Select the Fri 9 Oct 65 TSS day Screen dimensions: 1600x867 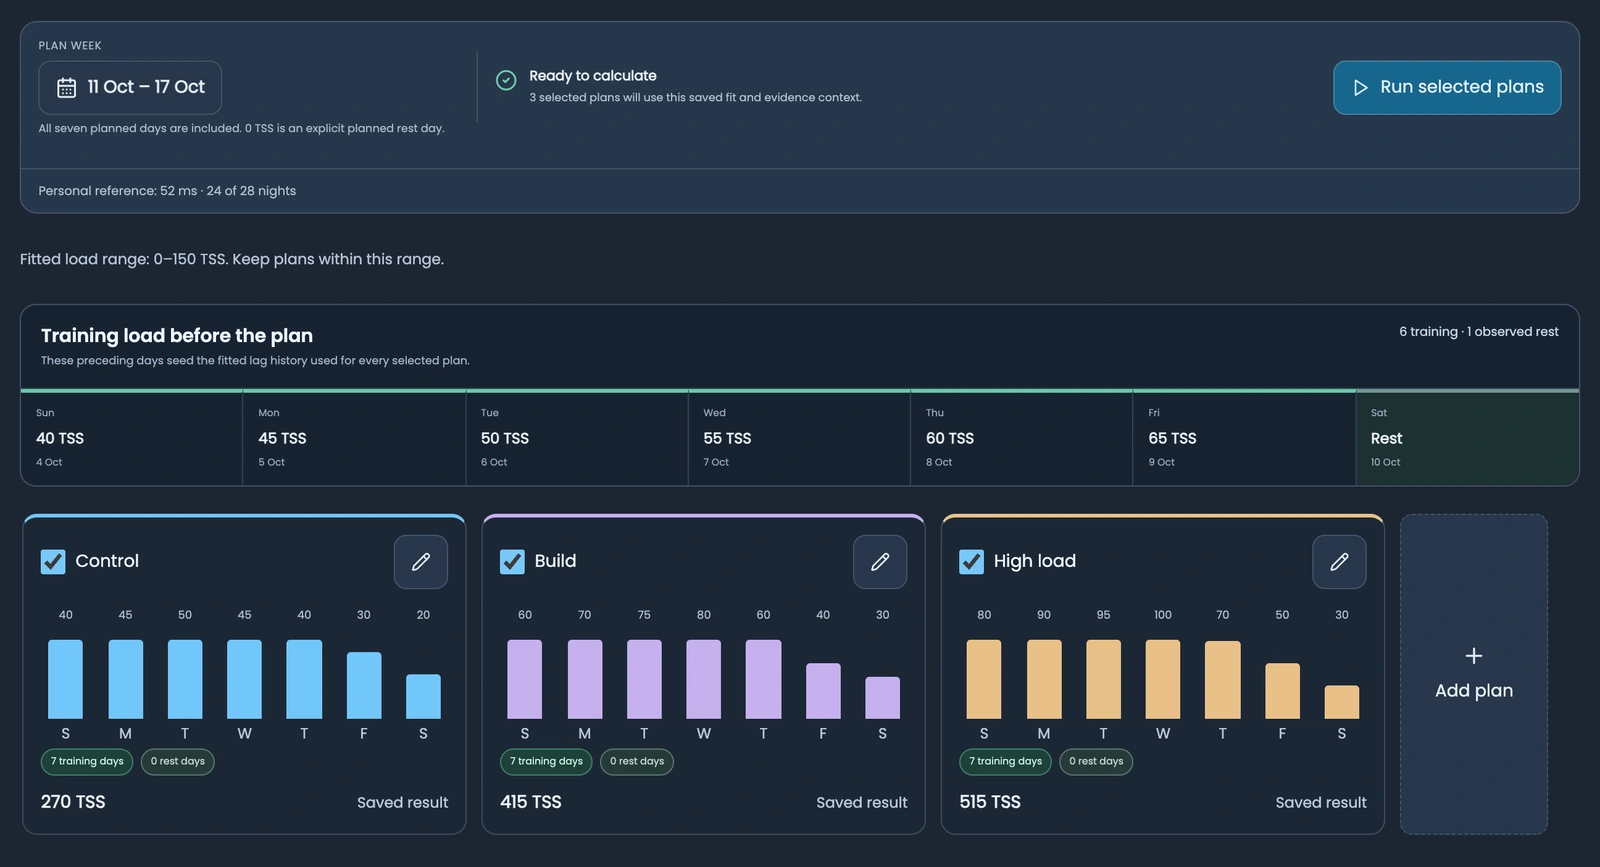[x=1244, y=438]
